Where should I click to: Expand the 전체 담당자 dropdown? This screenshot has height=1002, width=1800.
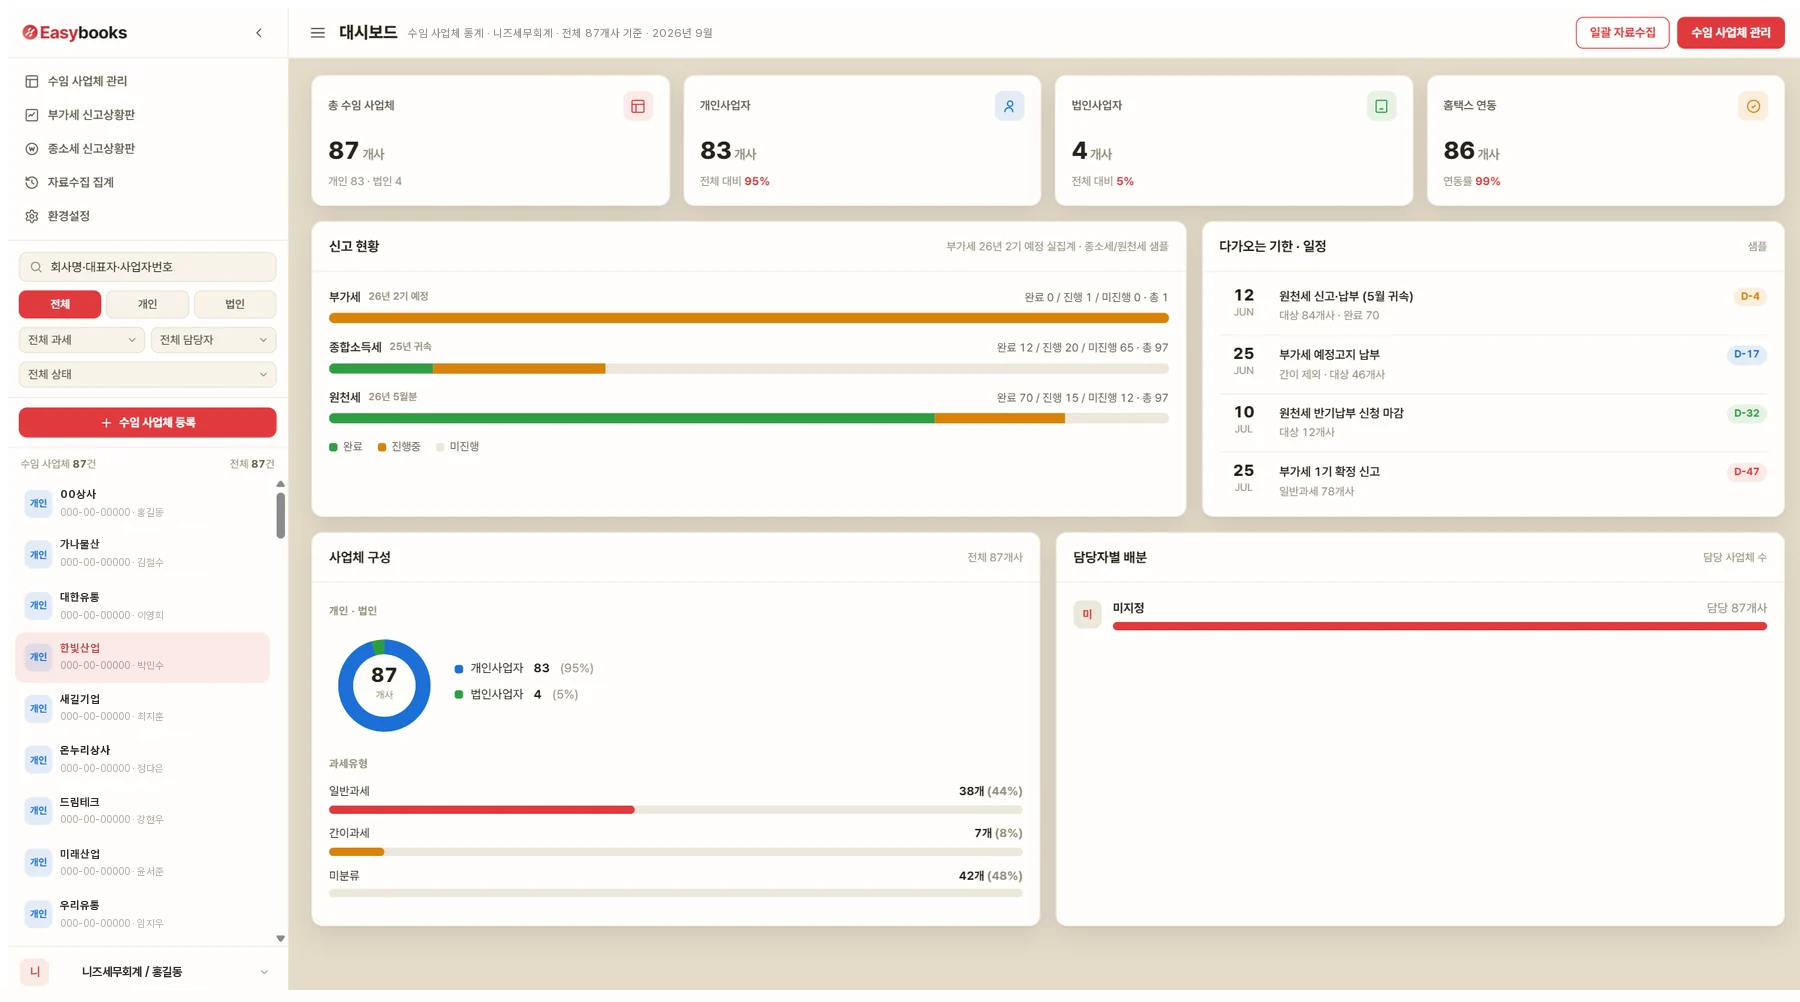(x=214, y=340)
